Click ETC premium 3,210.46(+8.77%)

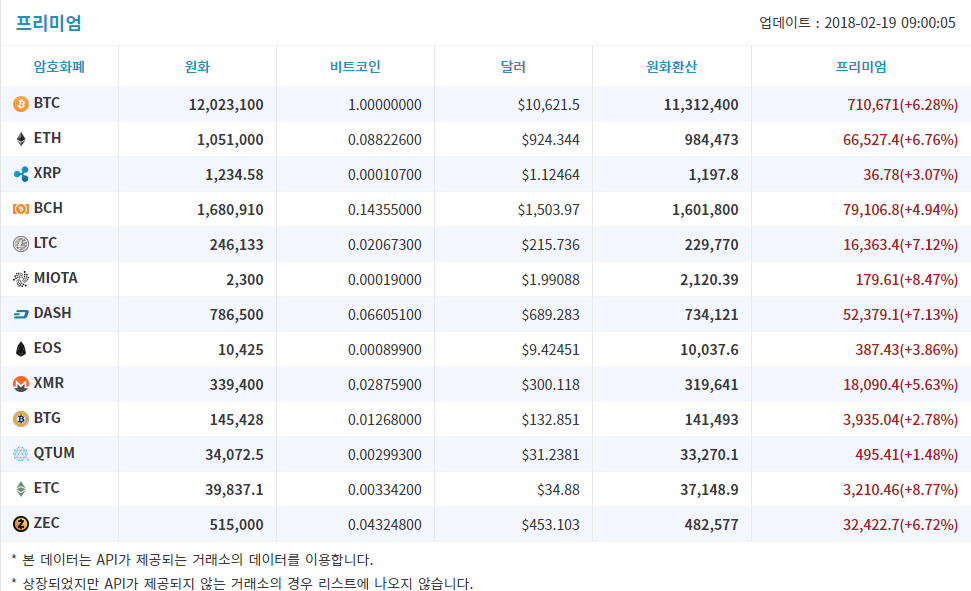(x=900, y=490)
